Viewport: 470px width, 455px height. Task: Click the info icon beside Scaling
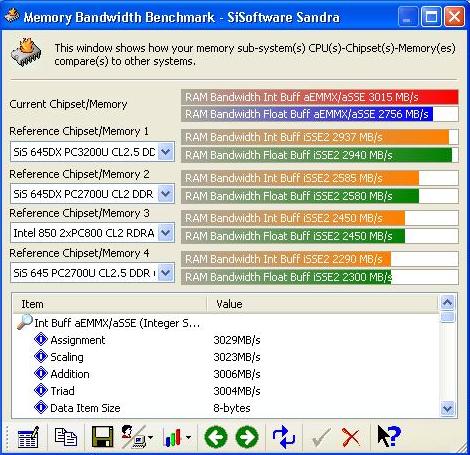tap(41, 356)
